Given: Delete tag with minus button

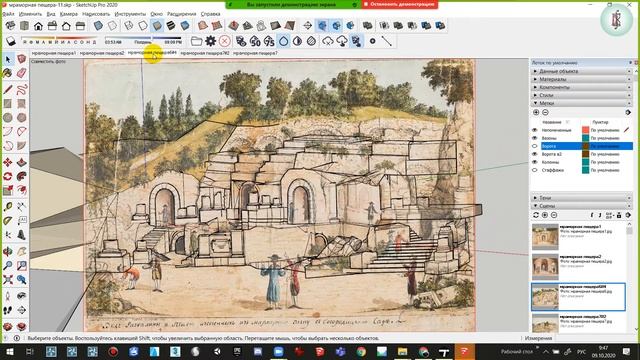Looking at the screenshot, I should [x=545, y=112].
